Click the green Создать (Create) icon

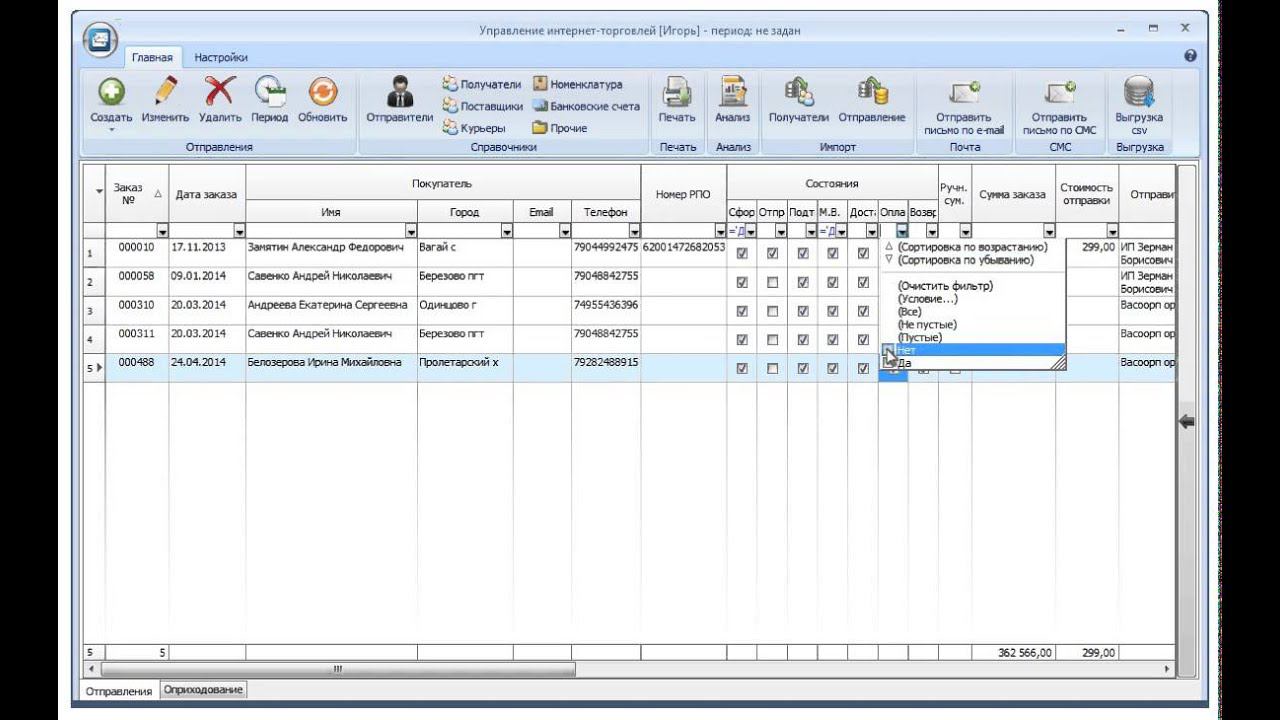(111, 93)
